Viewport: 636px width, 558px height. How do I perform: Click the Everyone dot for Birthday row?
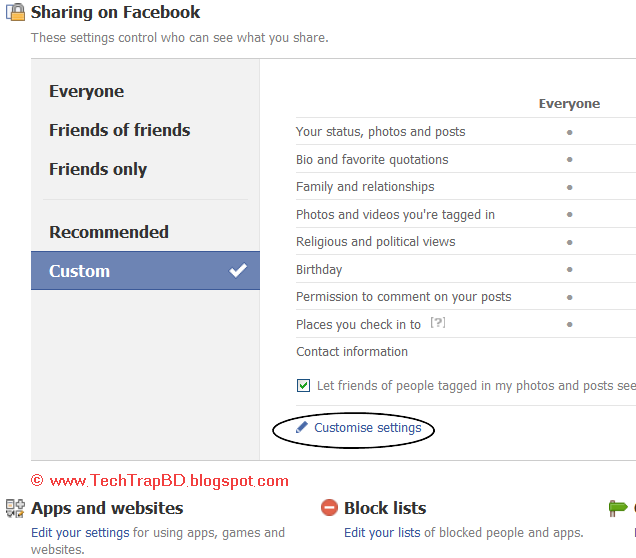(569, 270)
